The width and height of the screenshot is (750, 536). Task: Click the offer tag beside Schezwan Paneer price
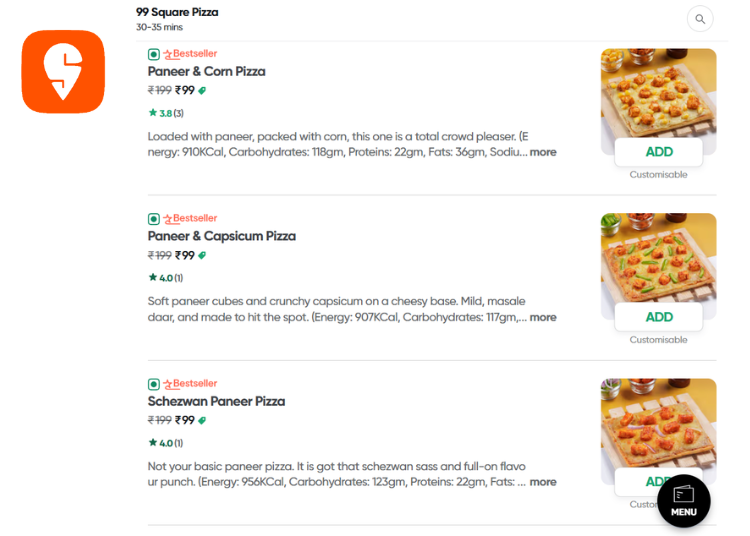(202, 420)
